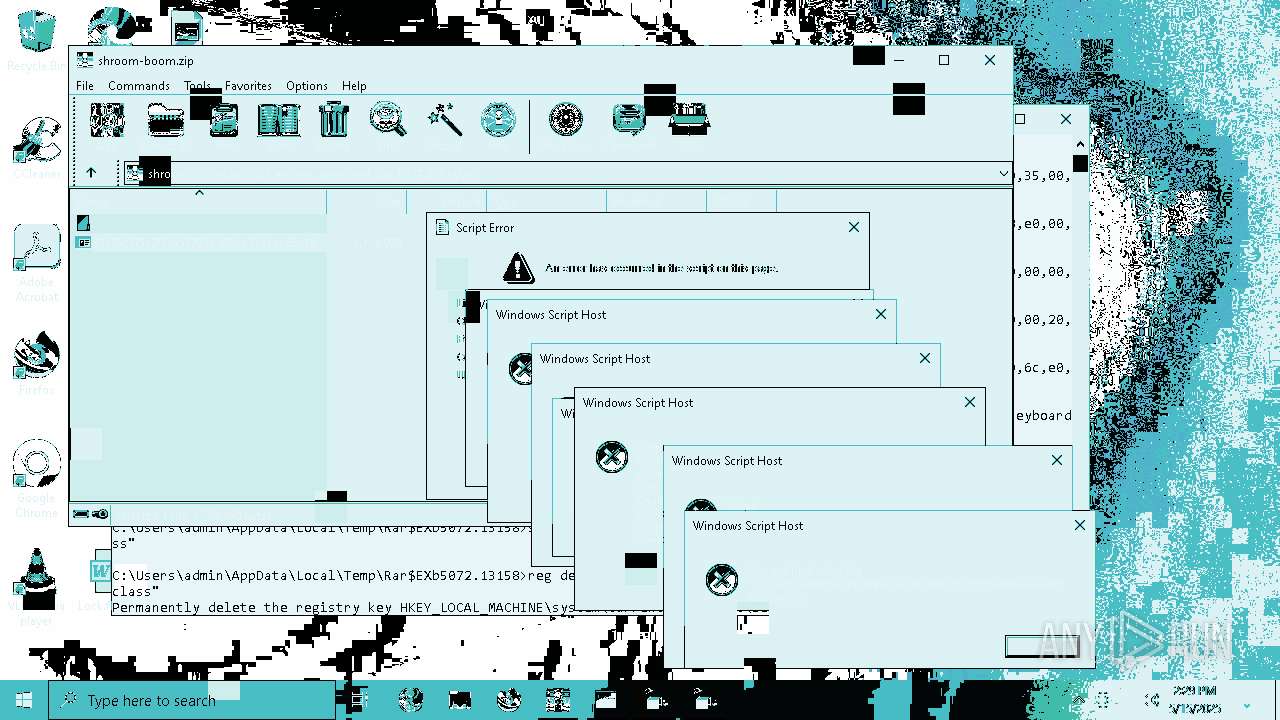
Task: Go up one level in WinRAR
Action: 91,173
